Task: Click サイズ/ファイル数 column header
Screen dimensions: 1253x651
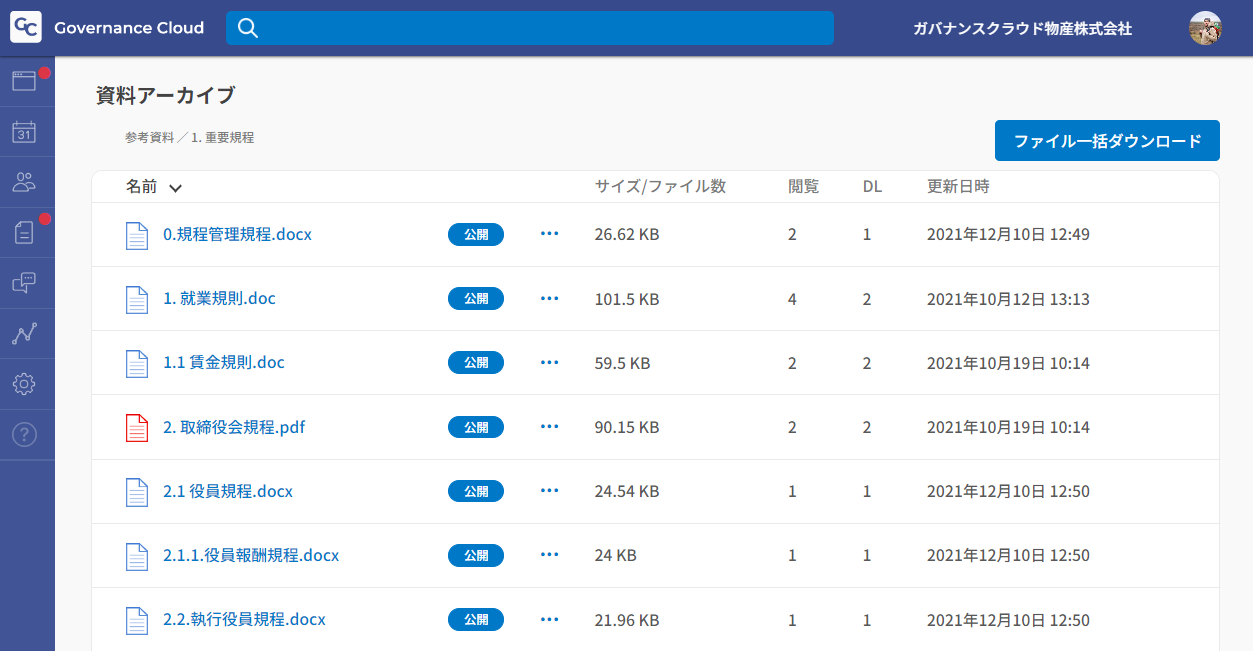Action: point(660,186)
